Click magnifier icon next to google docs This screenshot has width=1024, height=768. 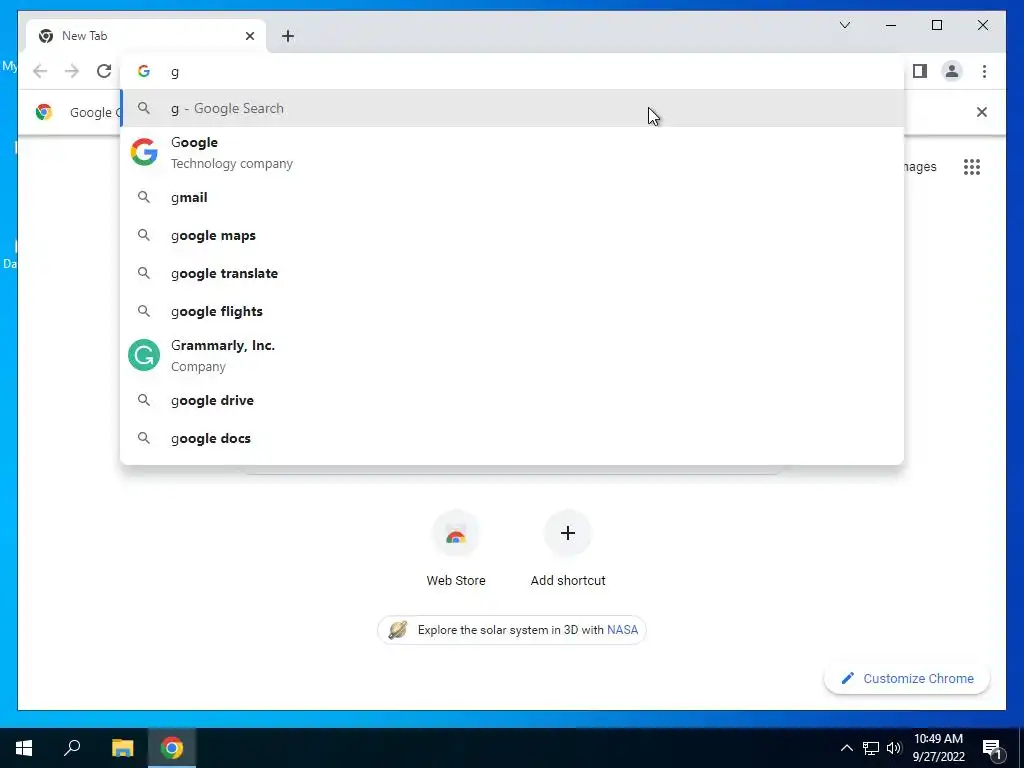pos(144,438)
